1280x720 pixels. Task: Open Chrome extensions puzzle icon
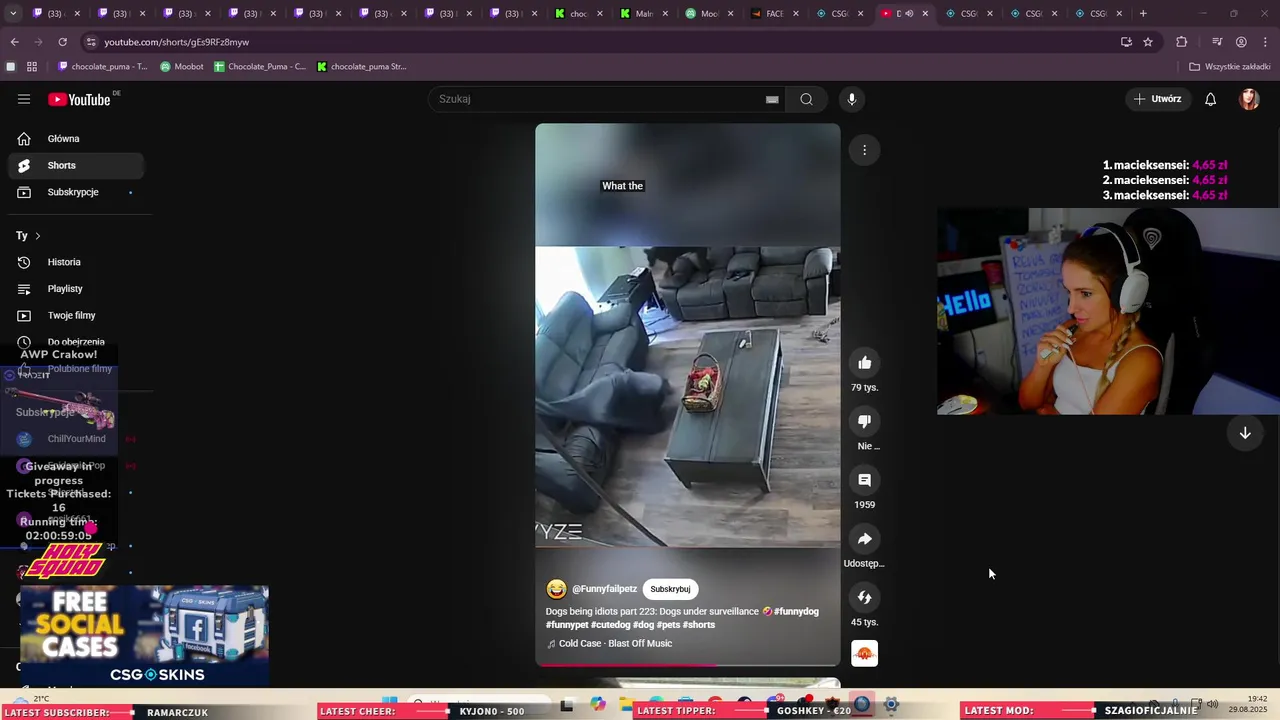pos(1181,42)
